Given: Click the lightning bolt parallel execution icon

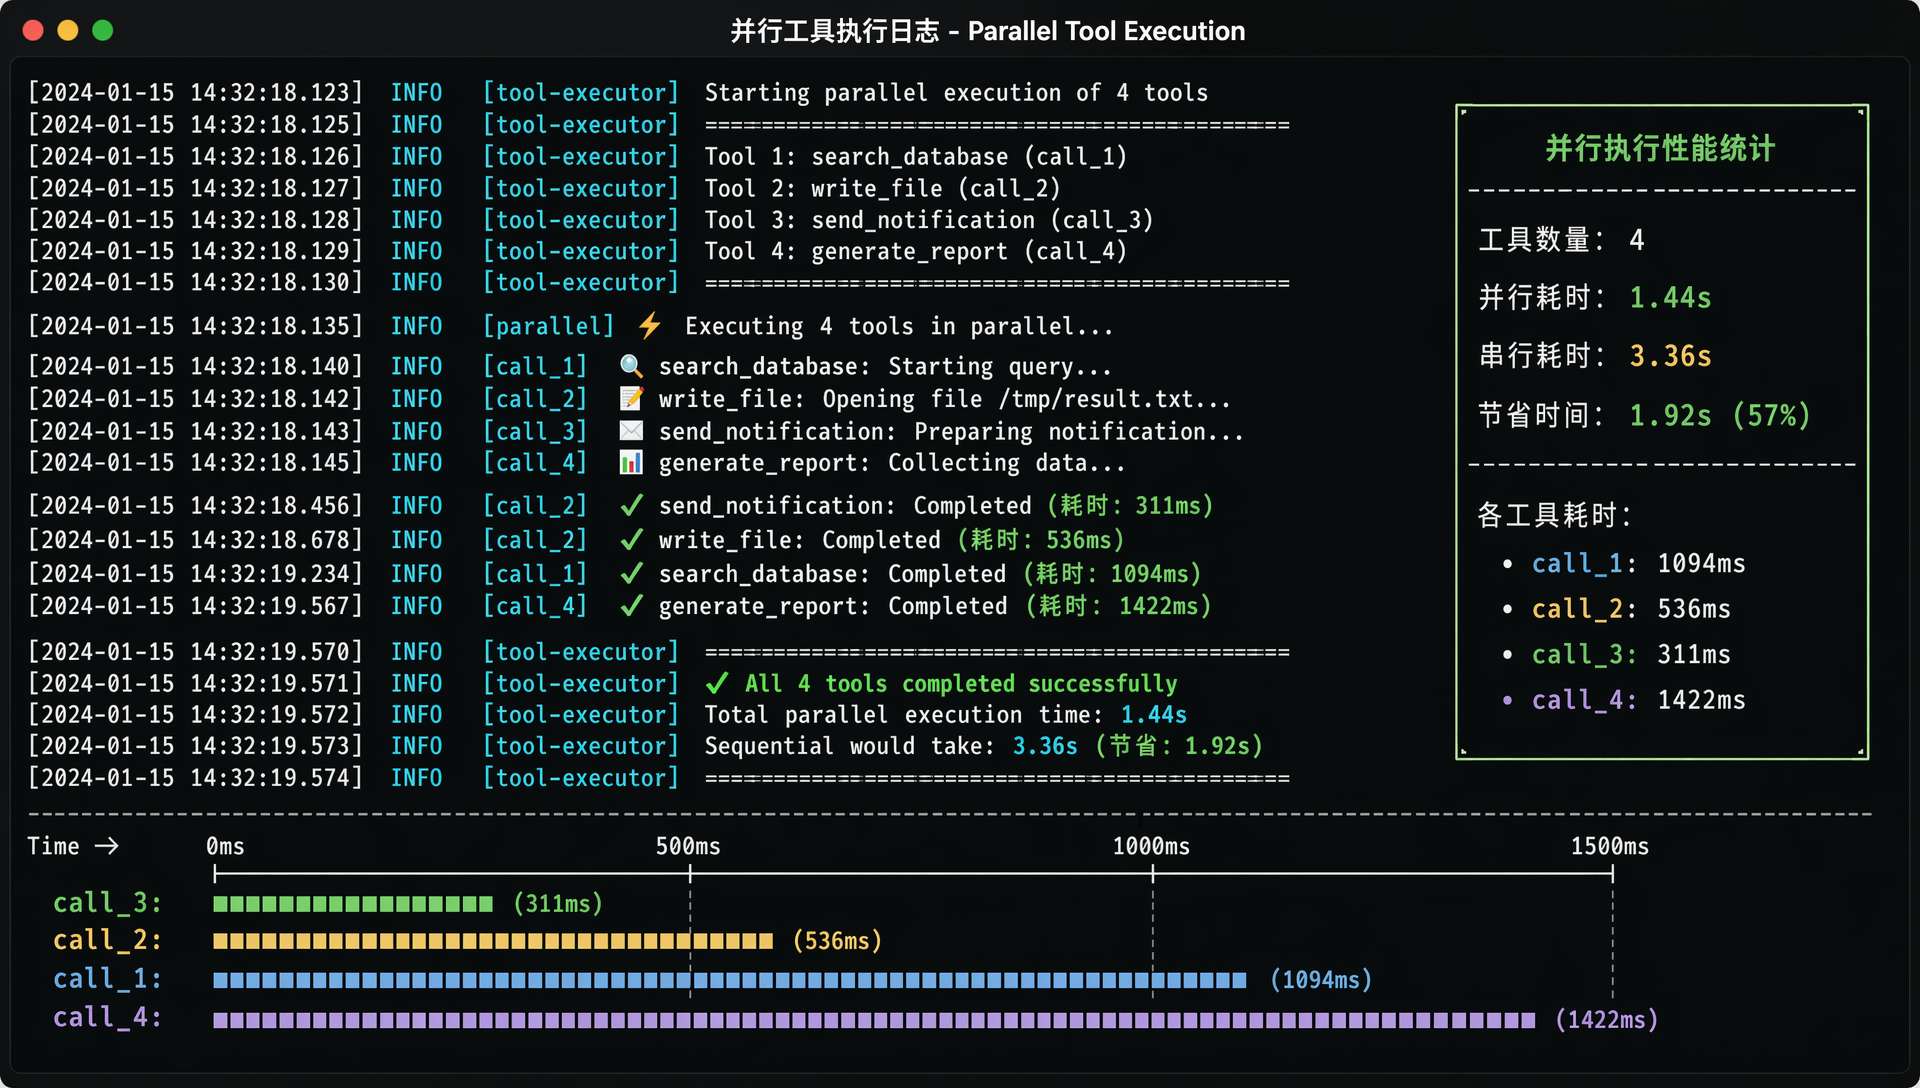Looking at the screenshot, I should [650, 326].
